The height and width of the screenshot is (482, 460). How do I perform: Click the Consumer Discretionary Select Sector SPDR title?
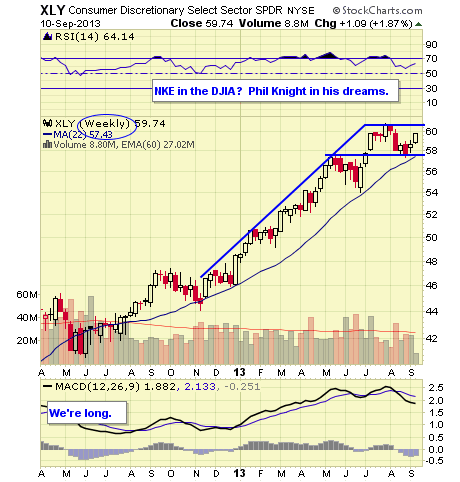click(x=176, y=10)
